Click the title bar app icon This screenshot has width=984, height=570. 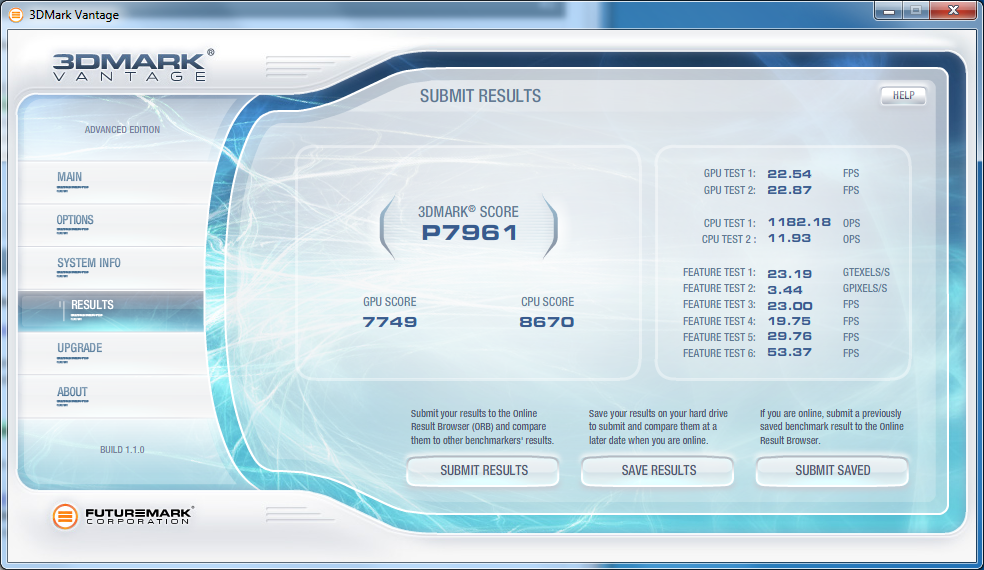tap(16, 14)
